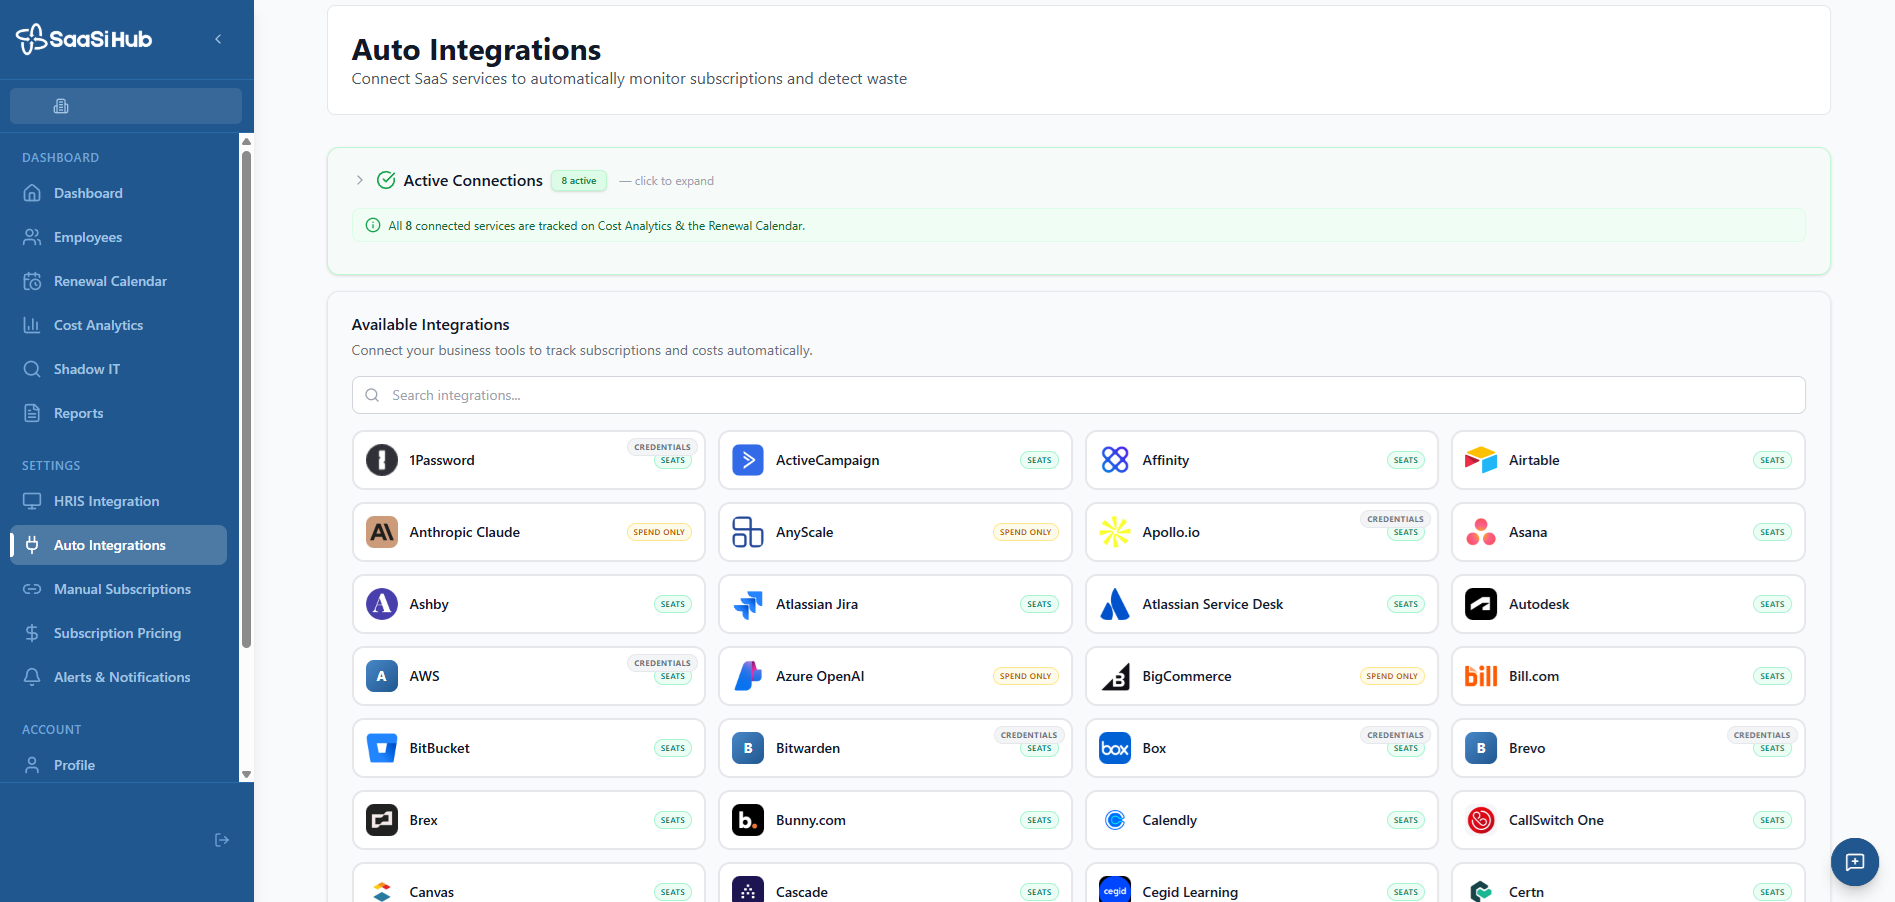Screen dimensions: 1895x902
Task: Click the CREDENTIALS tag on 1Password
Action: (662, 447)
